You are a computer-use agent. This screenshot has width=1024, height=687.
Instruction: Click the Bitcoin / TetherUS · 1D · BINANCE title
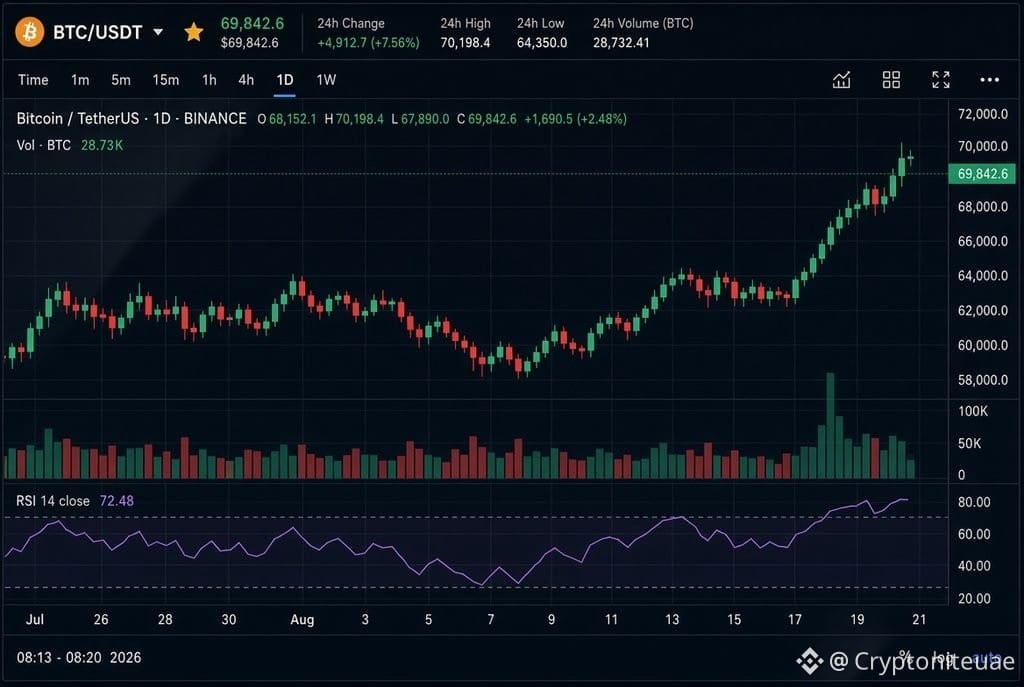point(131,118)
